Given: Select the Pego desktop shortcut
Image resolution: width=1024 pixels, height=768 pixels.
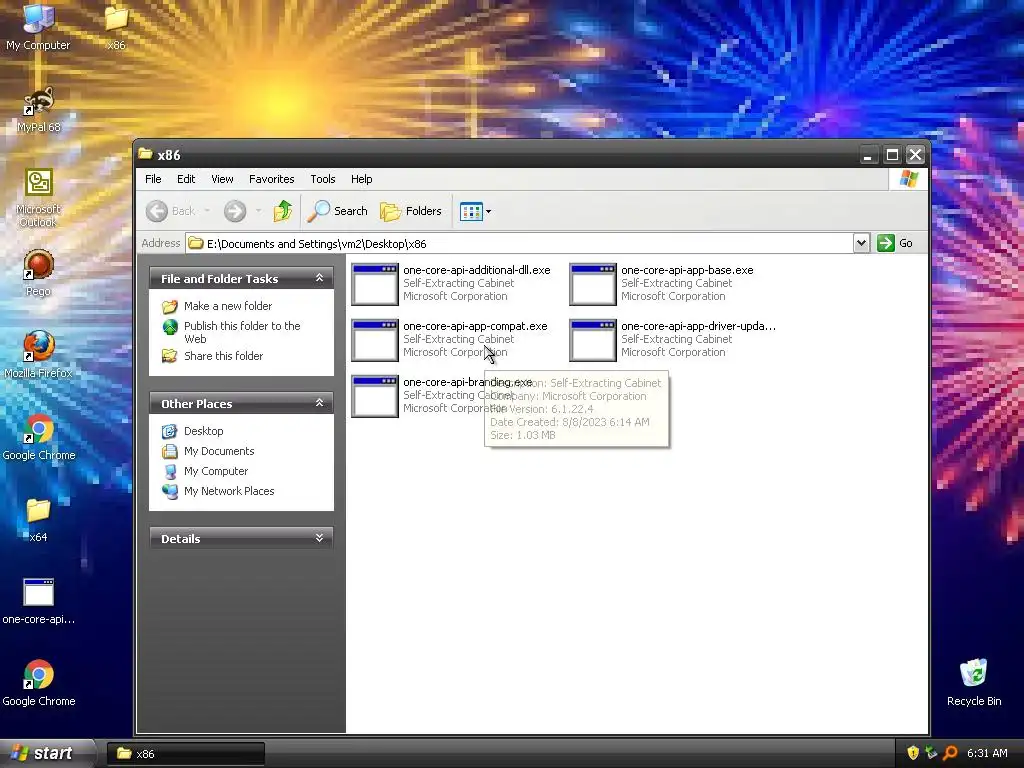Looking at the screenshot, I should [38, 273].
